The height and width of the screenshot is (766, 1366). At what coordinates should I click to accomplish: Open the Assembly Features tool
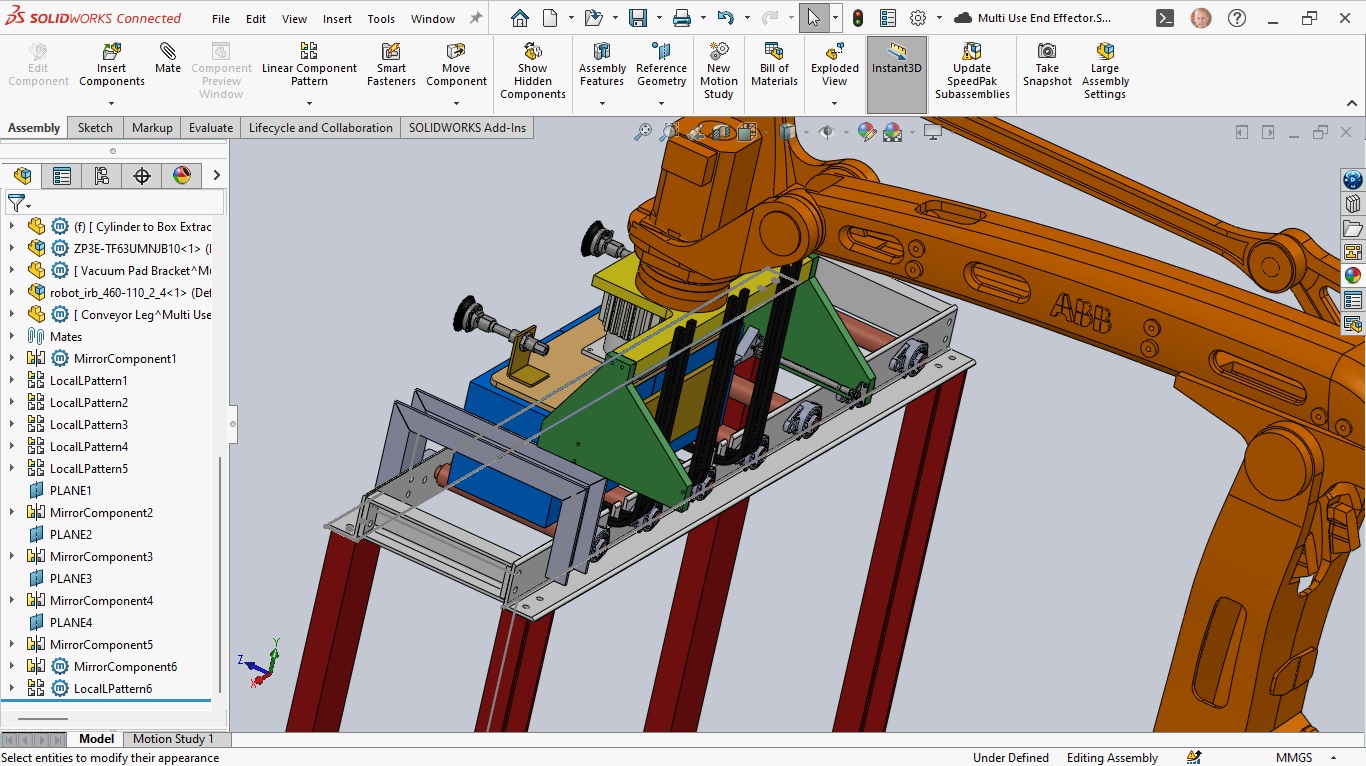coord(602,65)
